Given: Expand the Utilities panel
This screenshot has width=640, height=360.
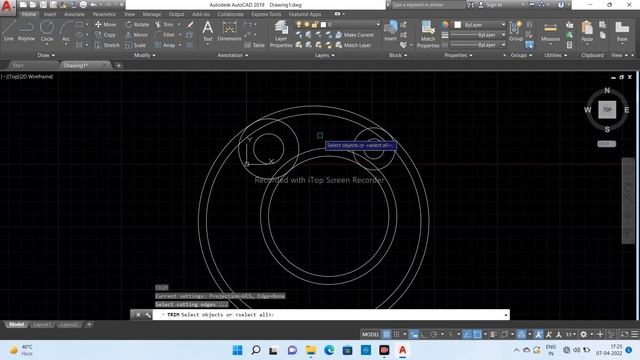Looking at the screenshot, I should pos(556,55).
